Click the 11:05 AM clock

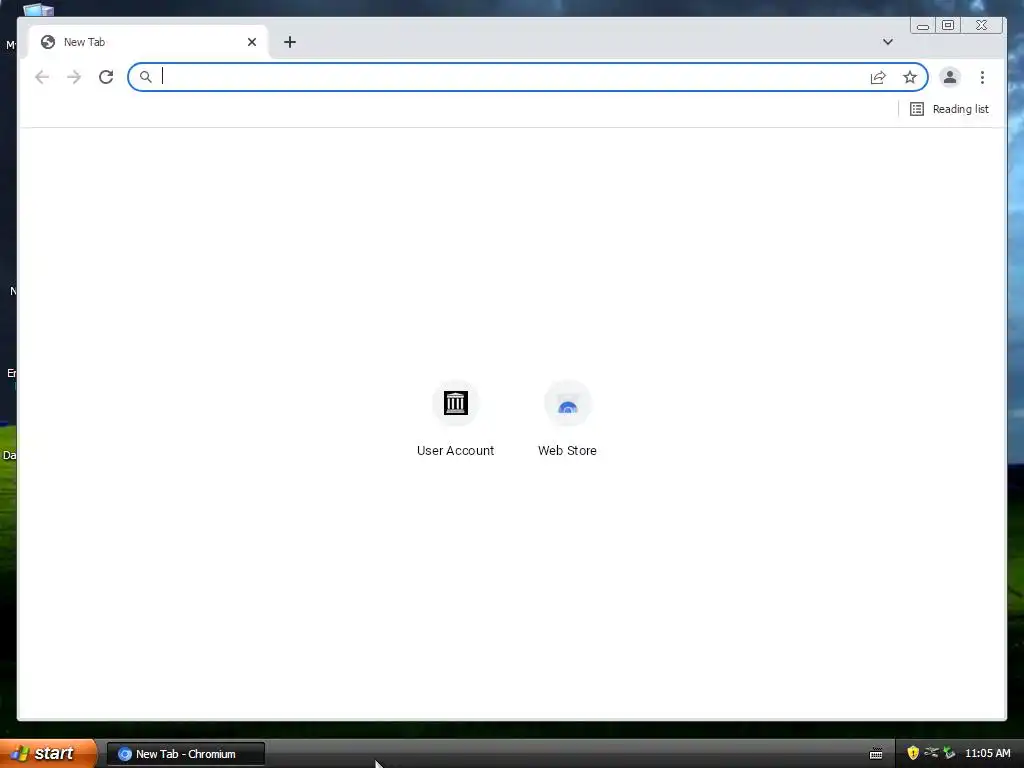(x=987, y=754)
